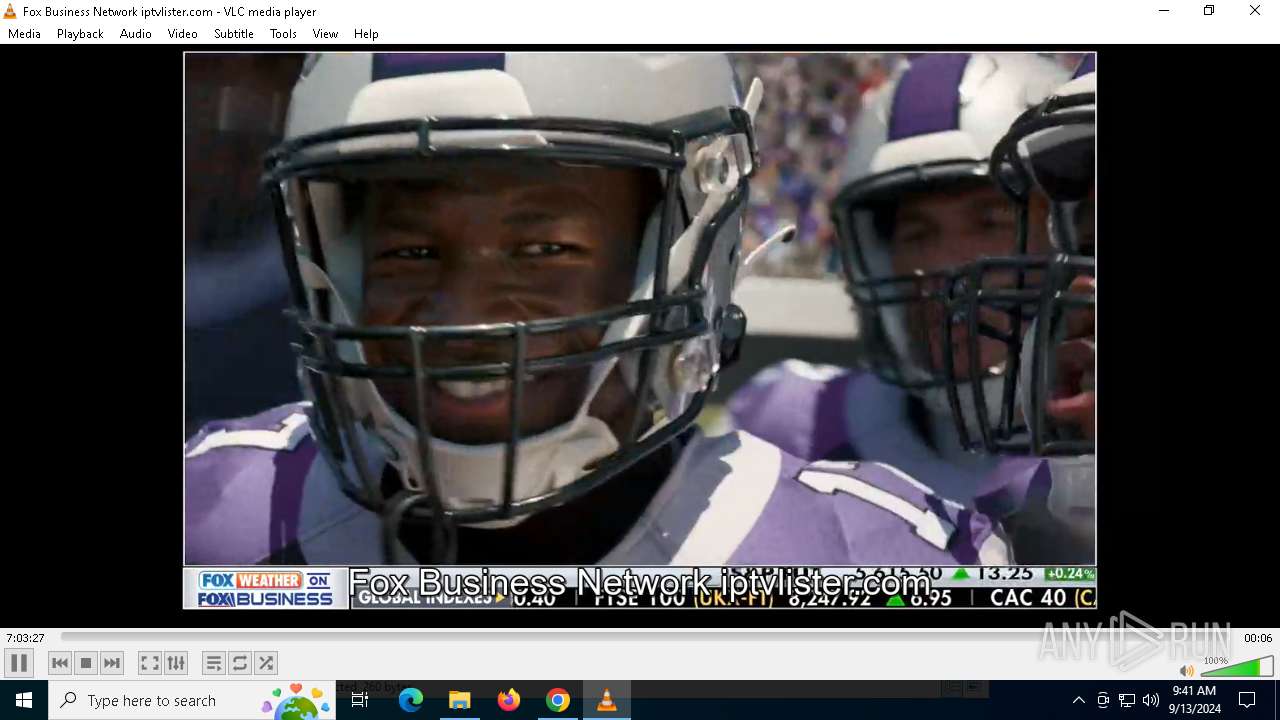1280x720 pixels.
Task: Launch Microsoft Edge from the taskbar
Action: pyautogui.click(x=411, y=700)
